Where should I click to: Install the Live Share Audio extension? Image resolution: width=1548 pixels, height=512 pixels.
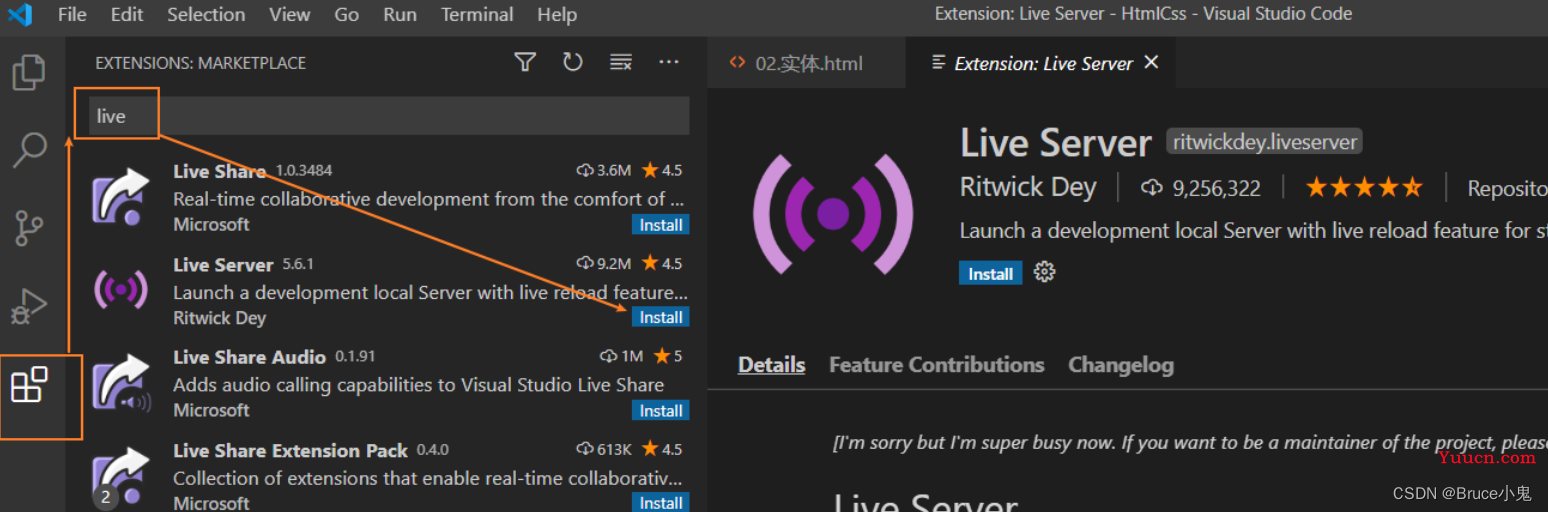[661, 411]
